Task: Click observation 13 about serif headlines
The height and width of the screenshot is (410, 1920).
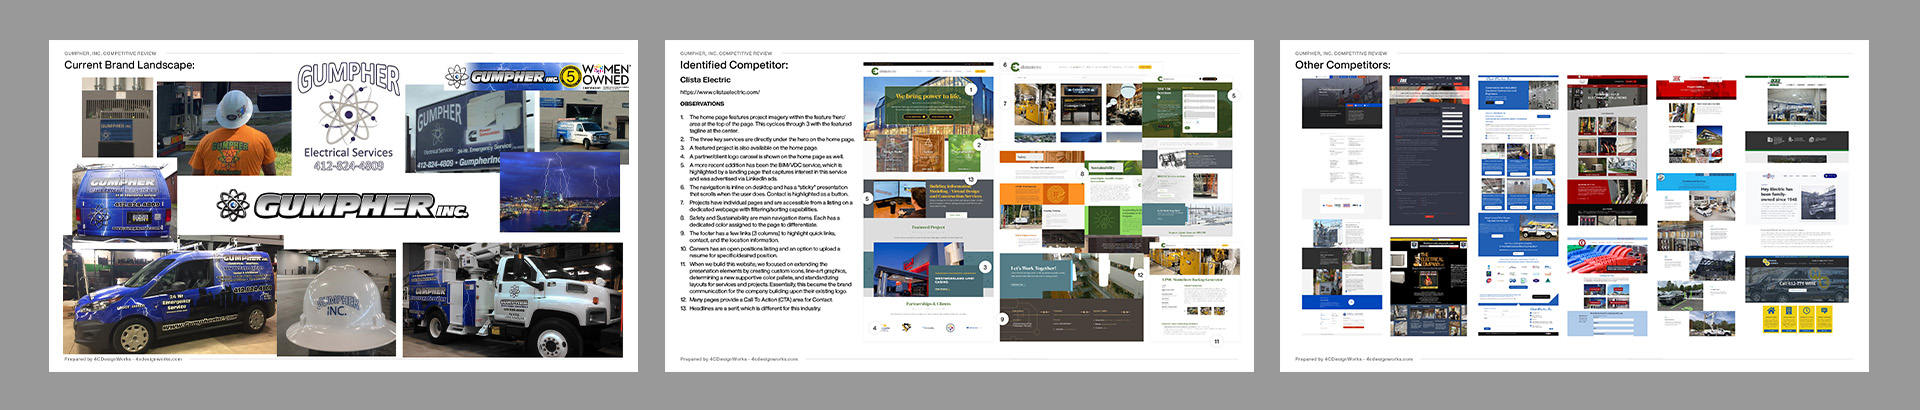Action: click(753, 308)
